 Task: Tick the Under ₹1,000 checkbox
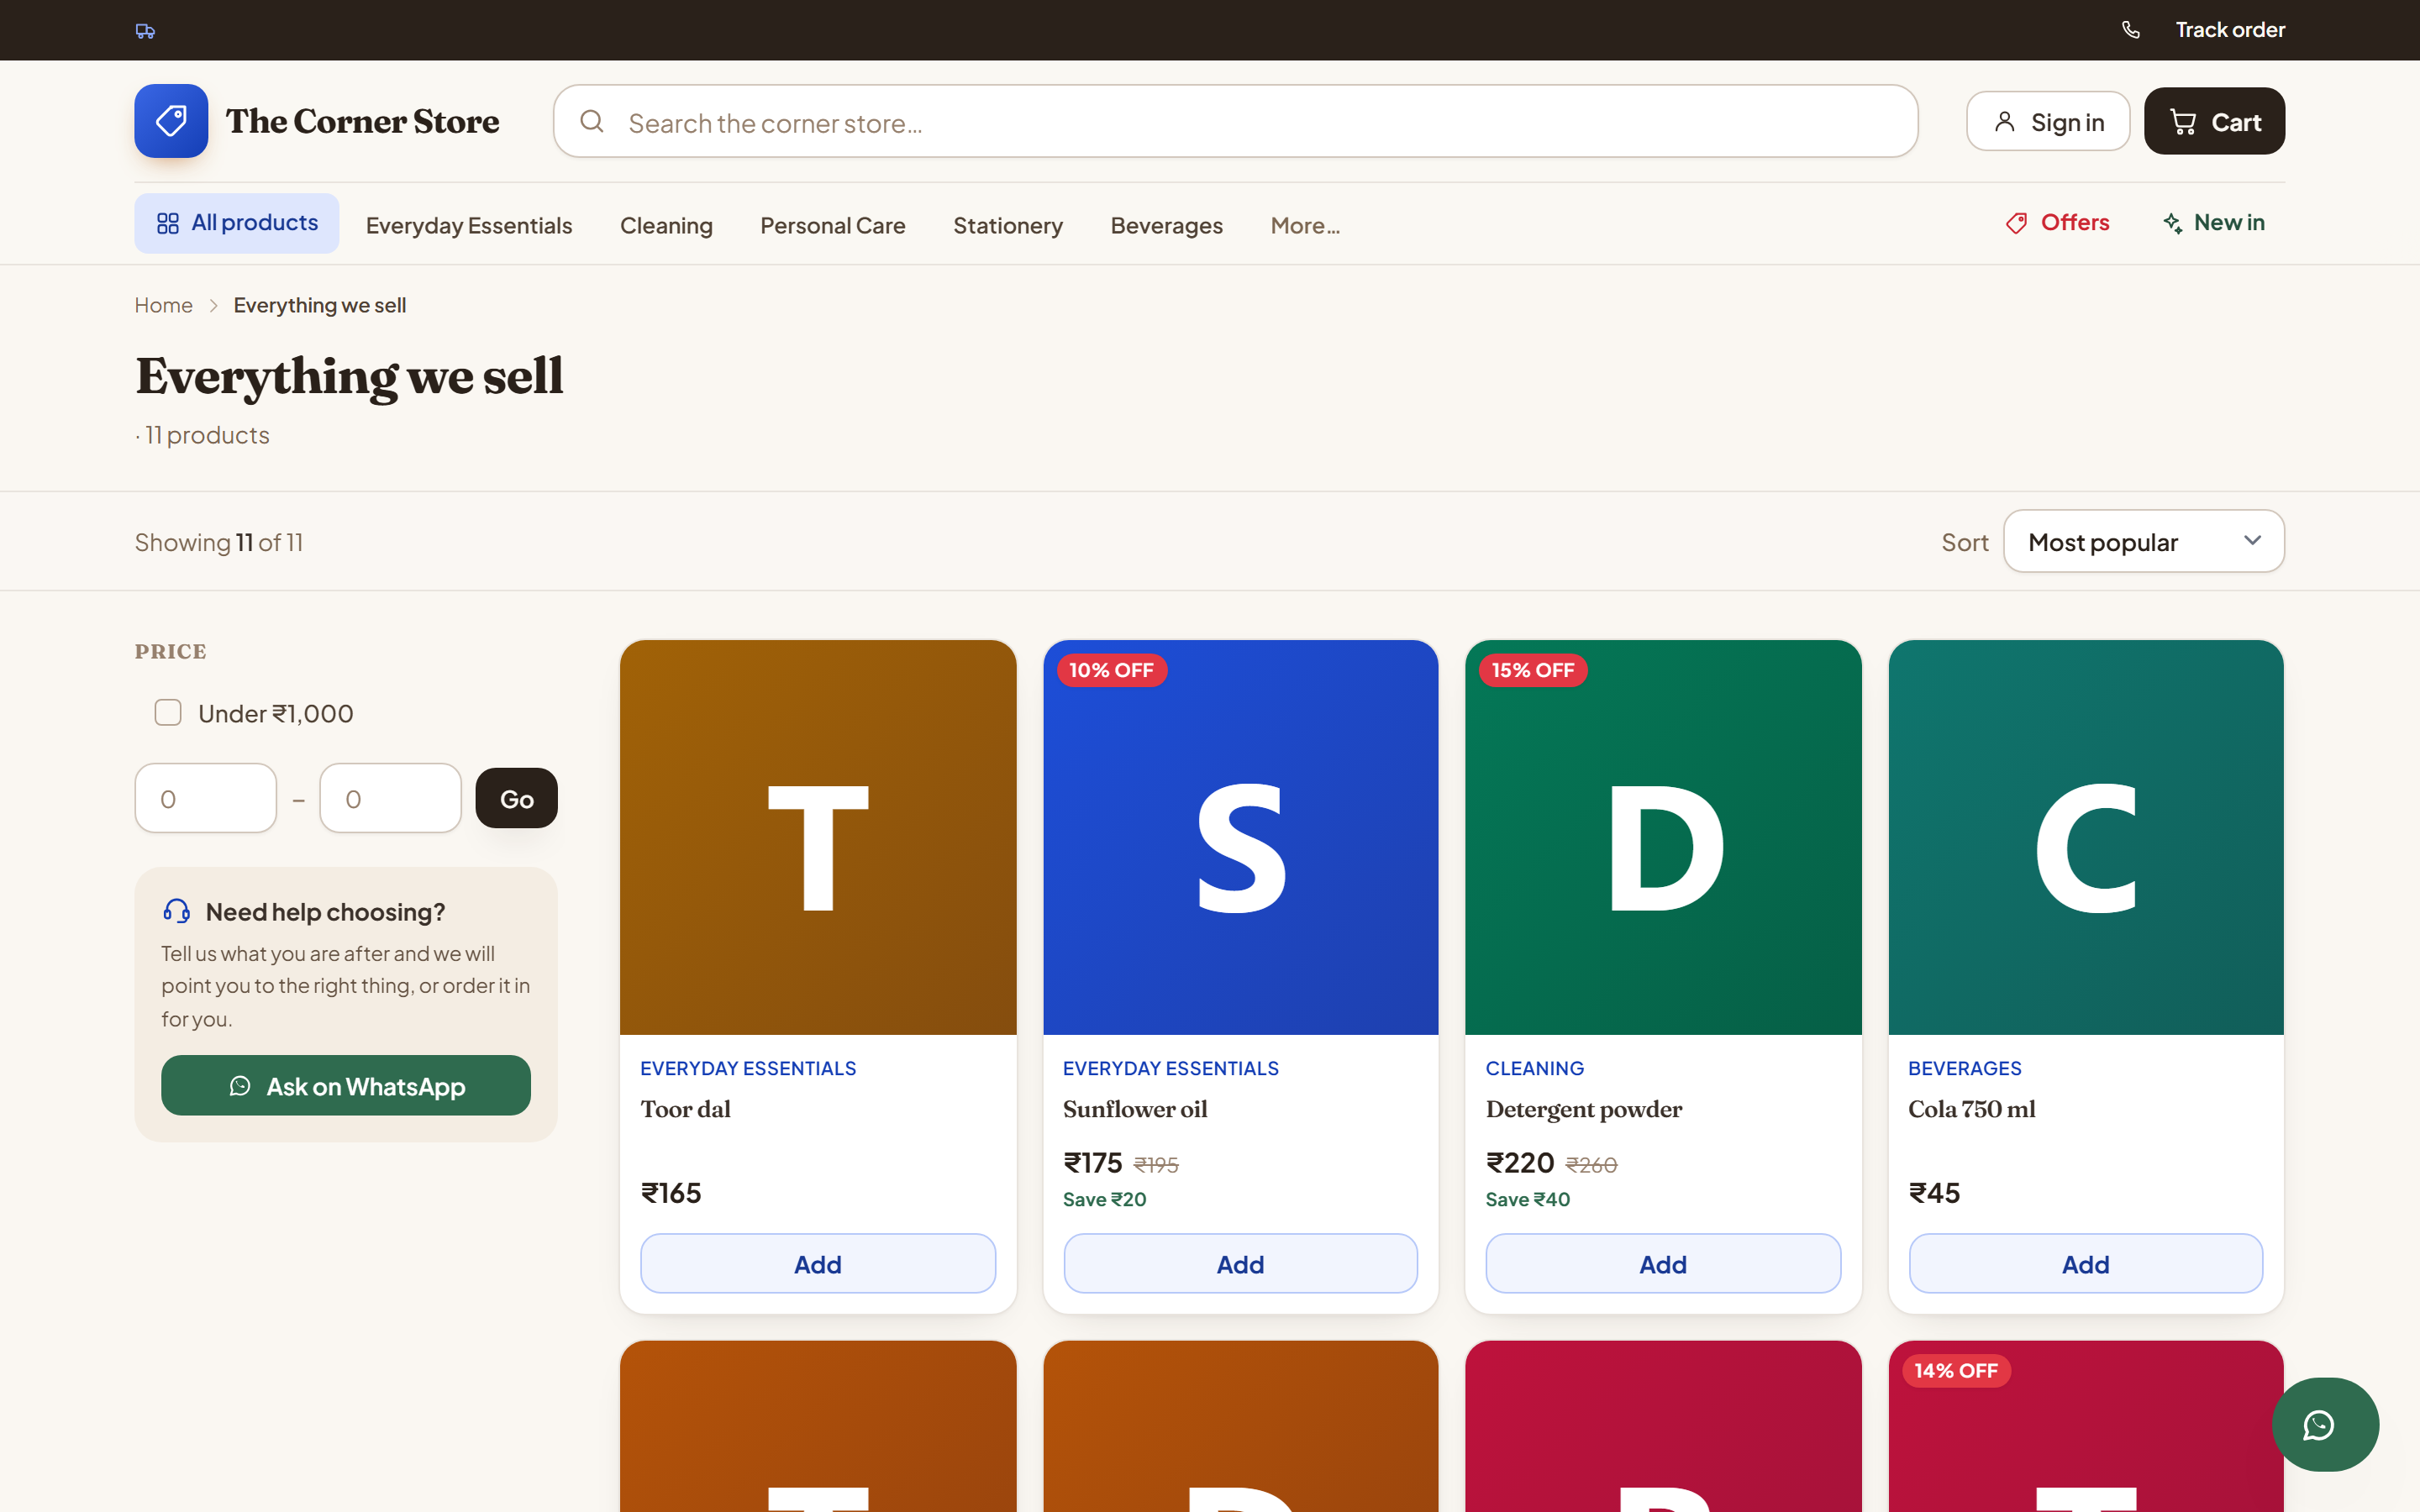pos(168,713)
